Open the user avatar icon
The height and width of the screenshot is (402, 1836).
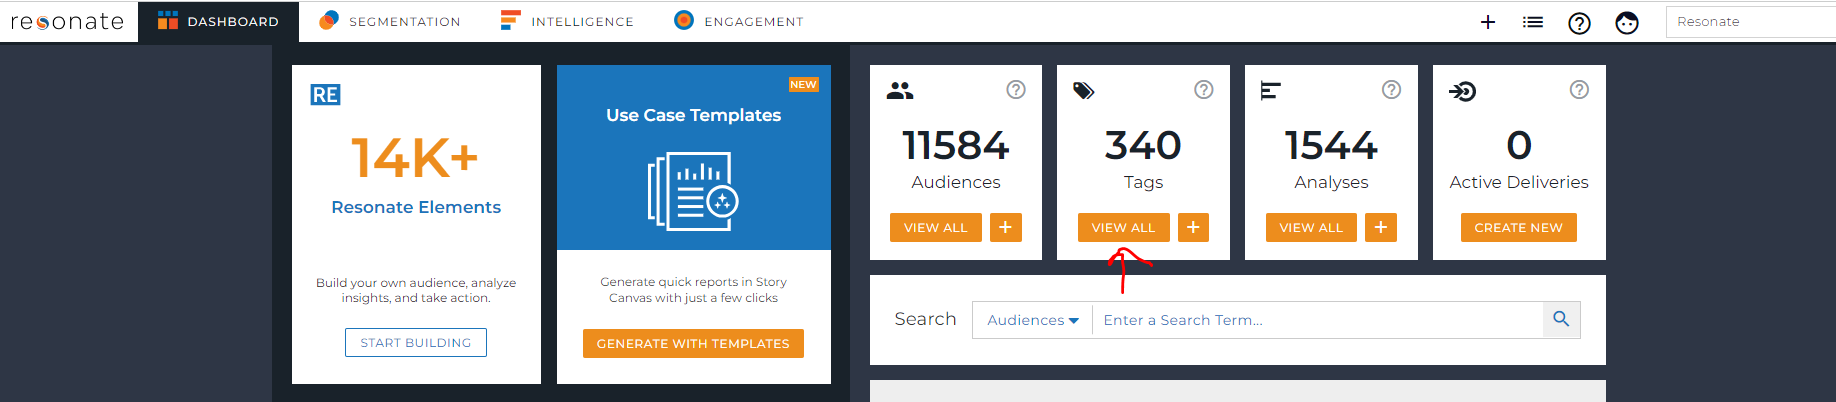click(1627, 22)
